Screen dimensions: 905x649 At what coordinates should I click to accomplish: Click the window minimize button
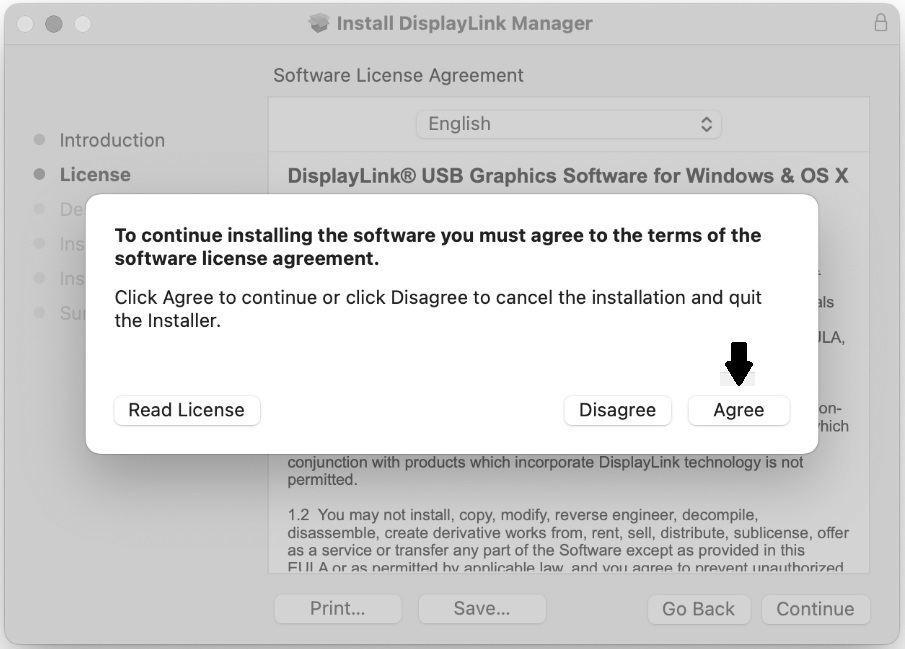point(54,24)
